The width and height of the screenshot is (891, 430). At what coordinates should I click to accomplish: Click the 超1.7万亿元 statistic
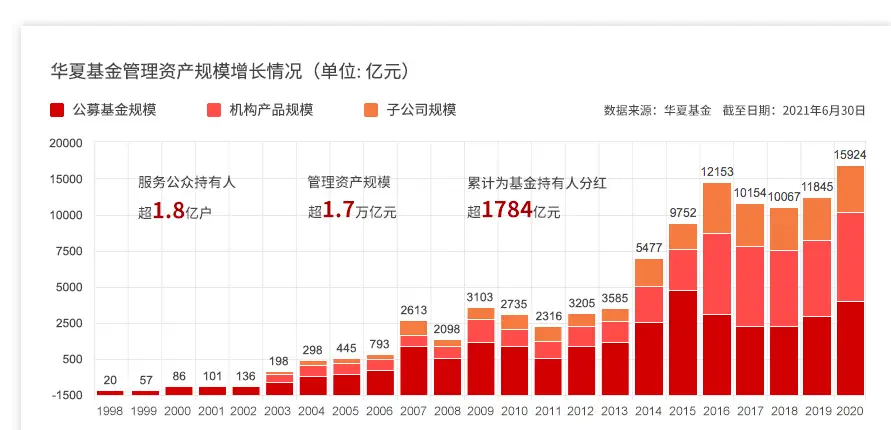pyautogui.click(x=352, y=211)
